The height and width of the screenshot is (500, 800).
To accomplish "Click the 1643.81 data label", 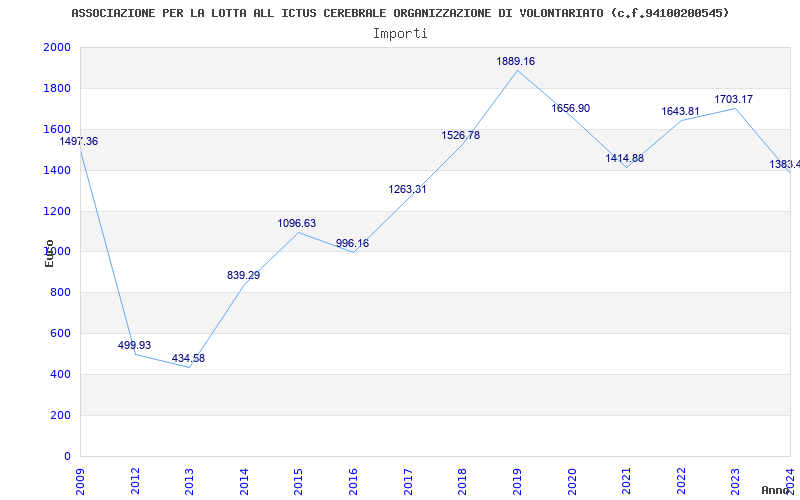I will [681, 111].
